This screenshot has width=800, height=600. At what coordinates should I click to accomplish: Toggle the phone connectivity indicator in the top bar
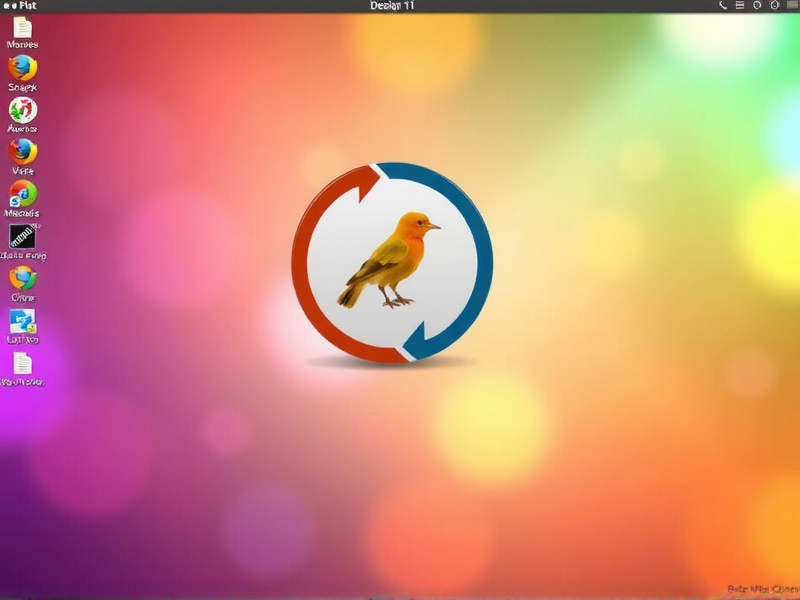point(724,6)
